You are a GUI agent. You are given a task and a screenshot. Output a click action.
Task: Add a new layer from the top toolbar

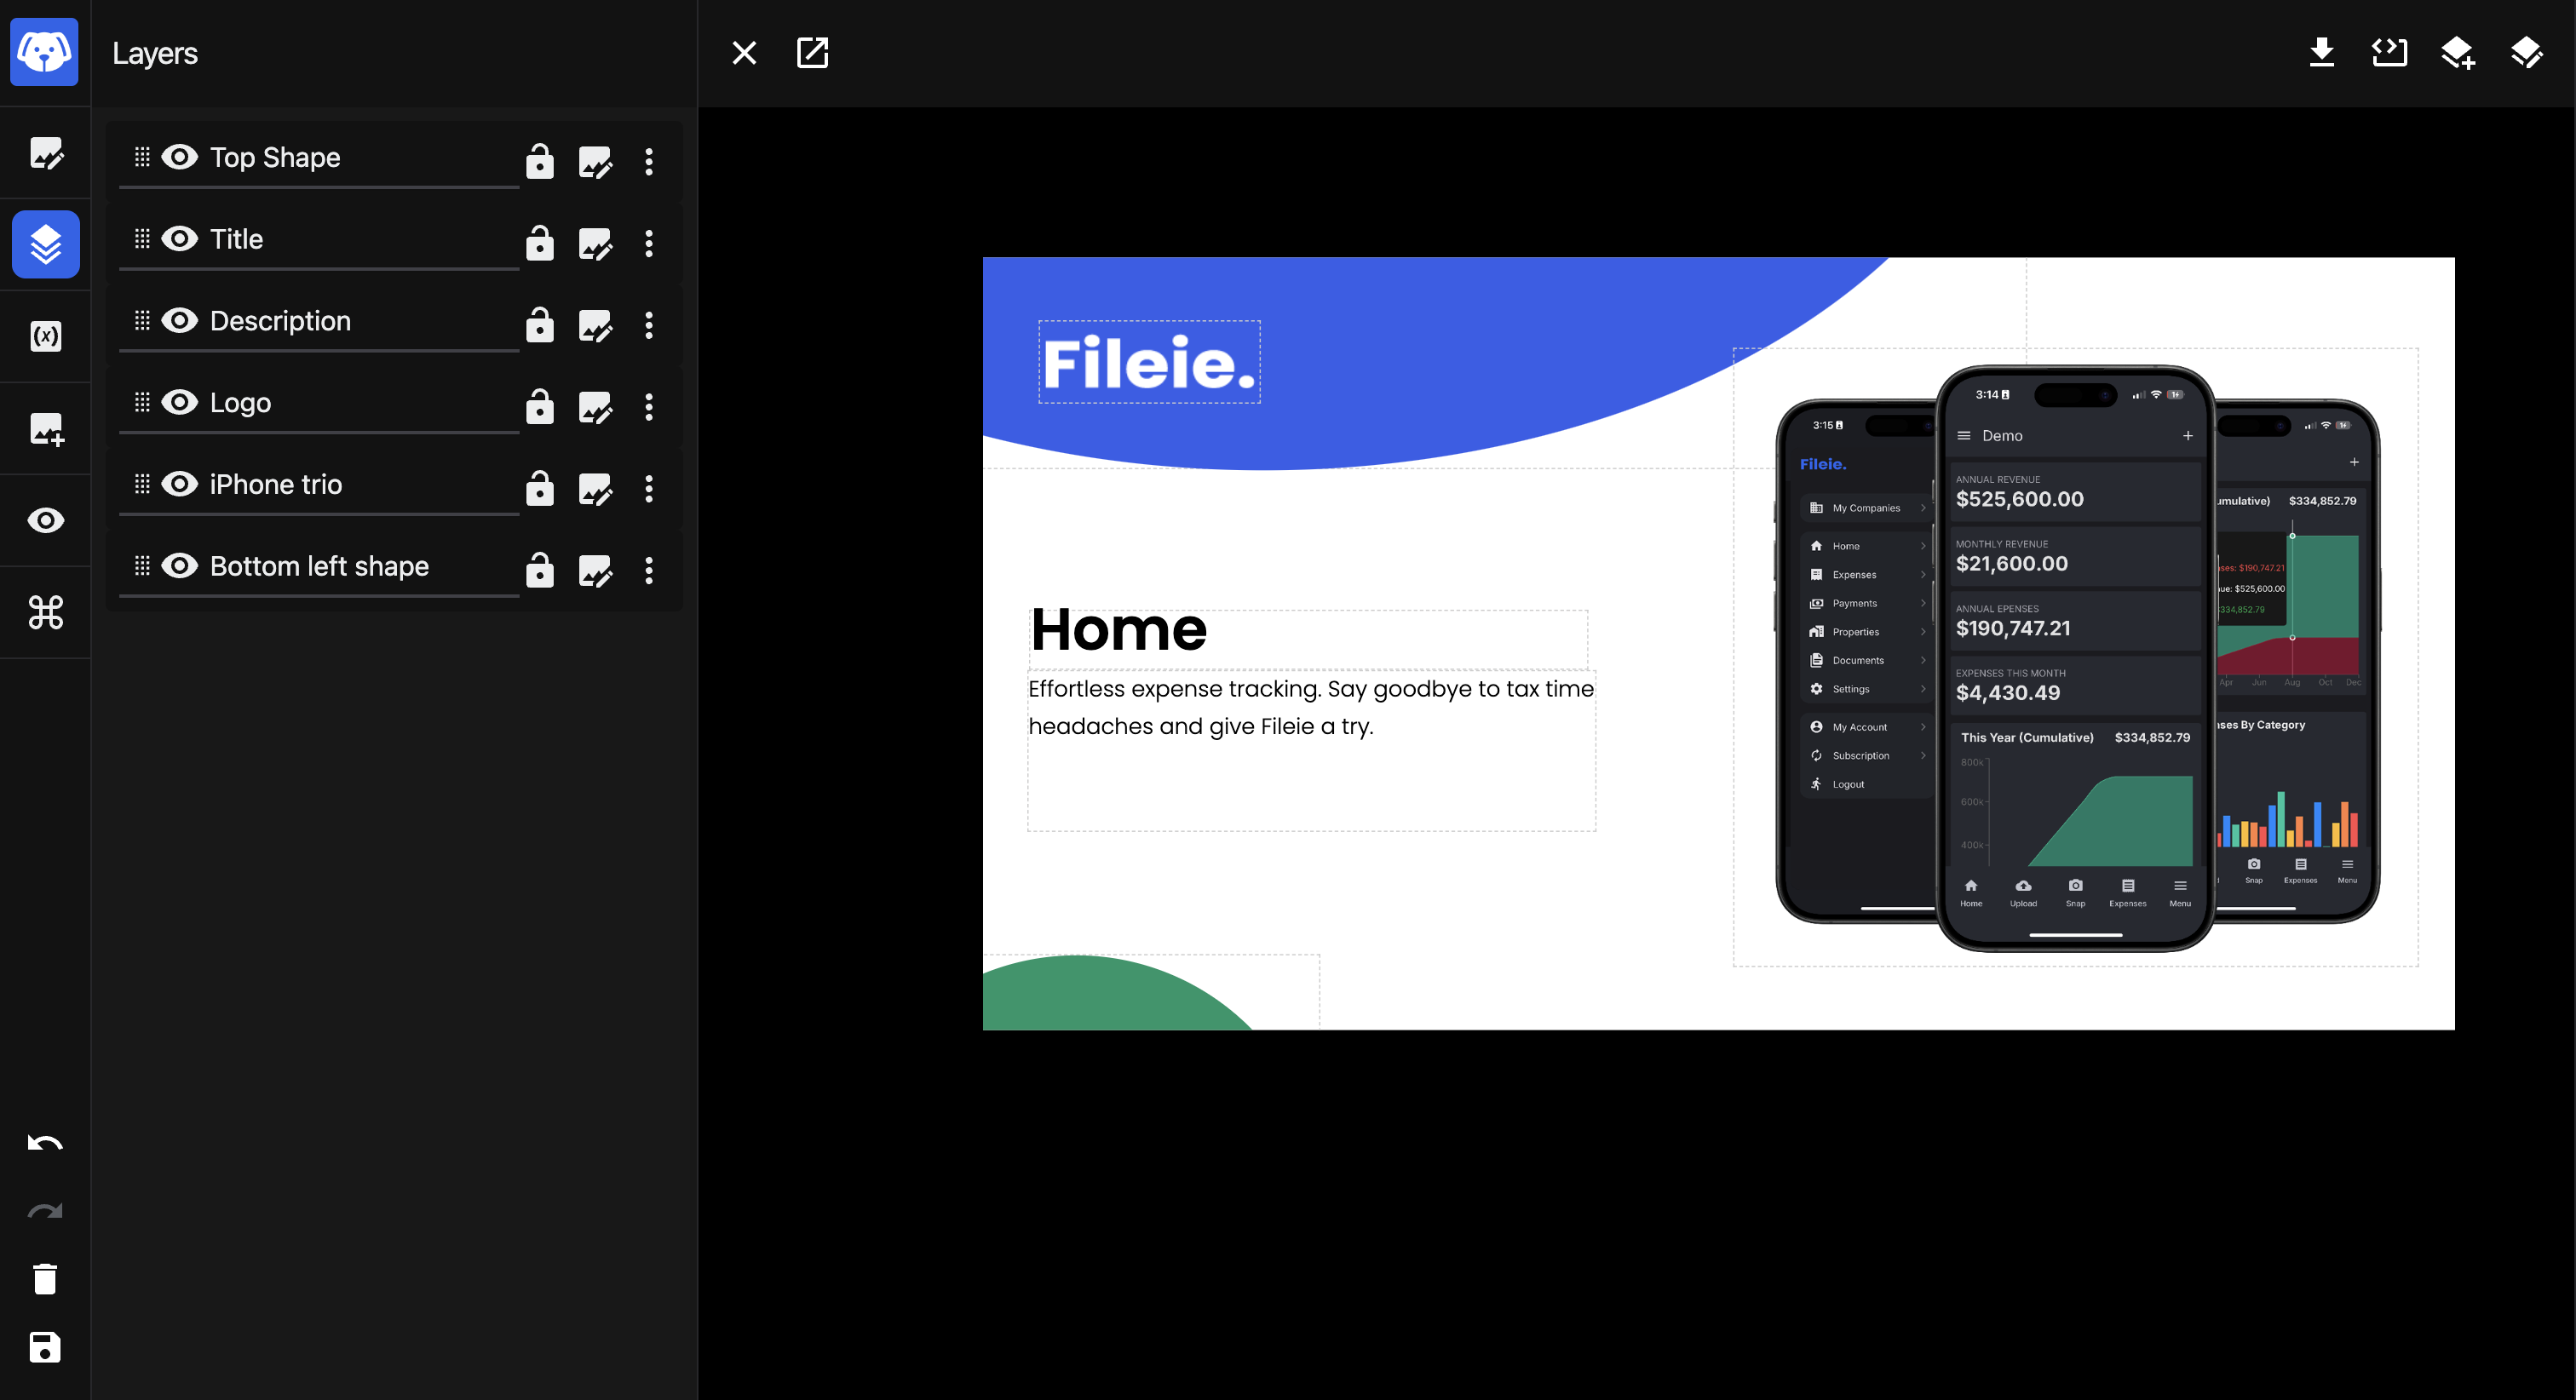point(2458,53)
